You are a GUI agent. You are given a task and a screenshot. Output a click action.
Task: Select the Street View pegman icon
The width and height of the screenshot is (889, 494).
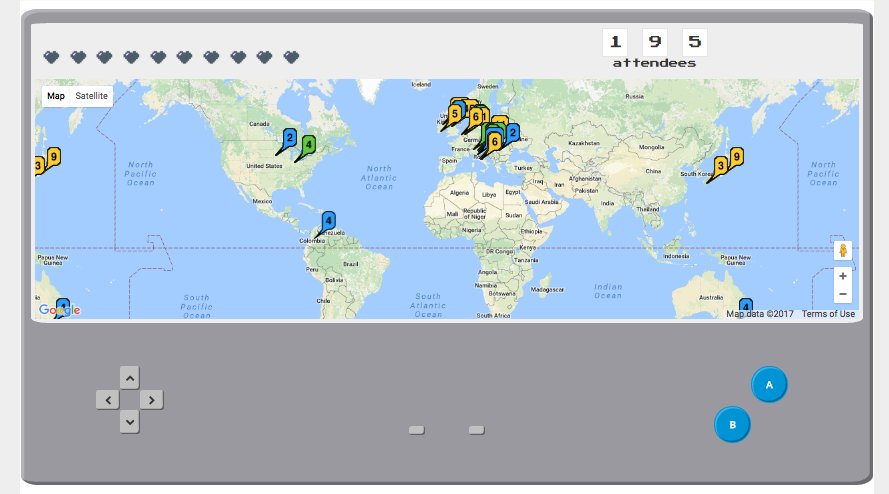(x=843, y=250)
